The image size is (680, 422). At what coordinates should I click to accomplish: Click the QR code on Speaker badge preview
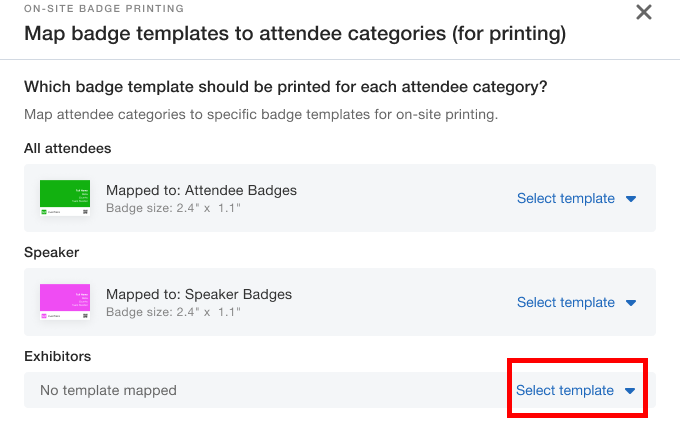tap(85, 315)
